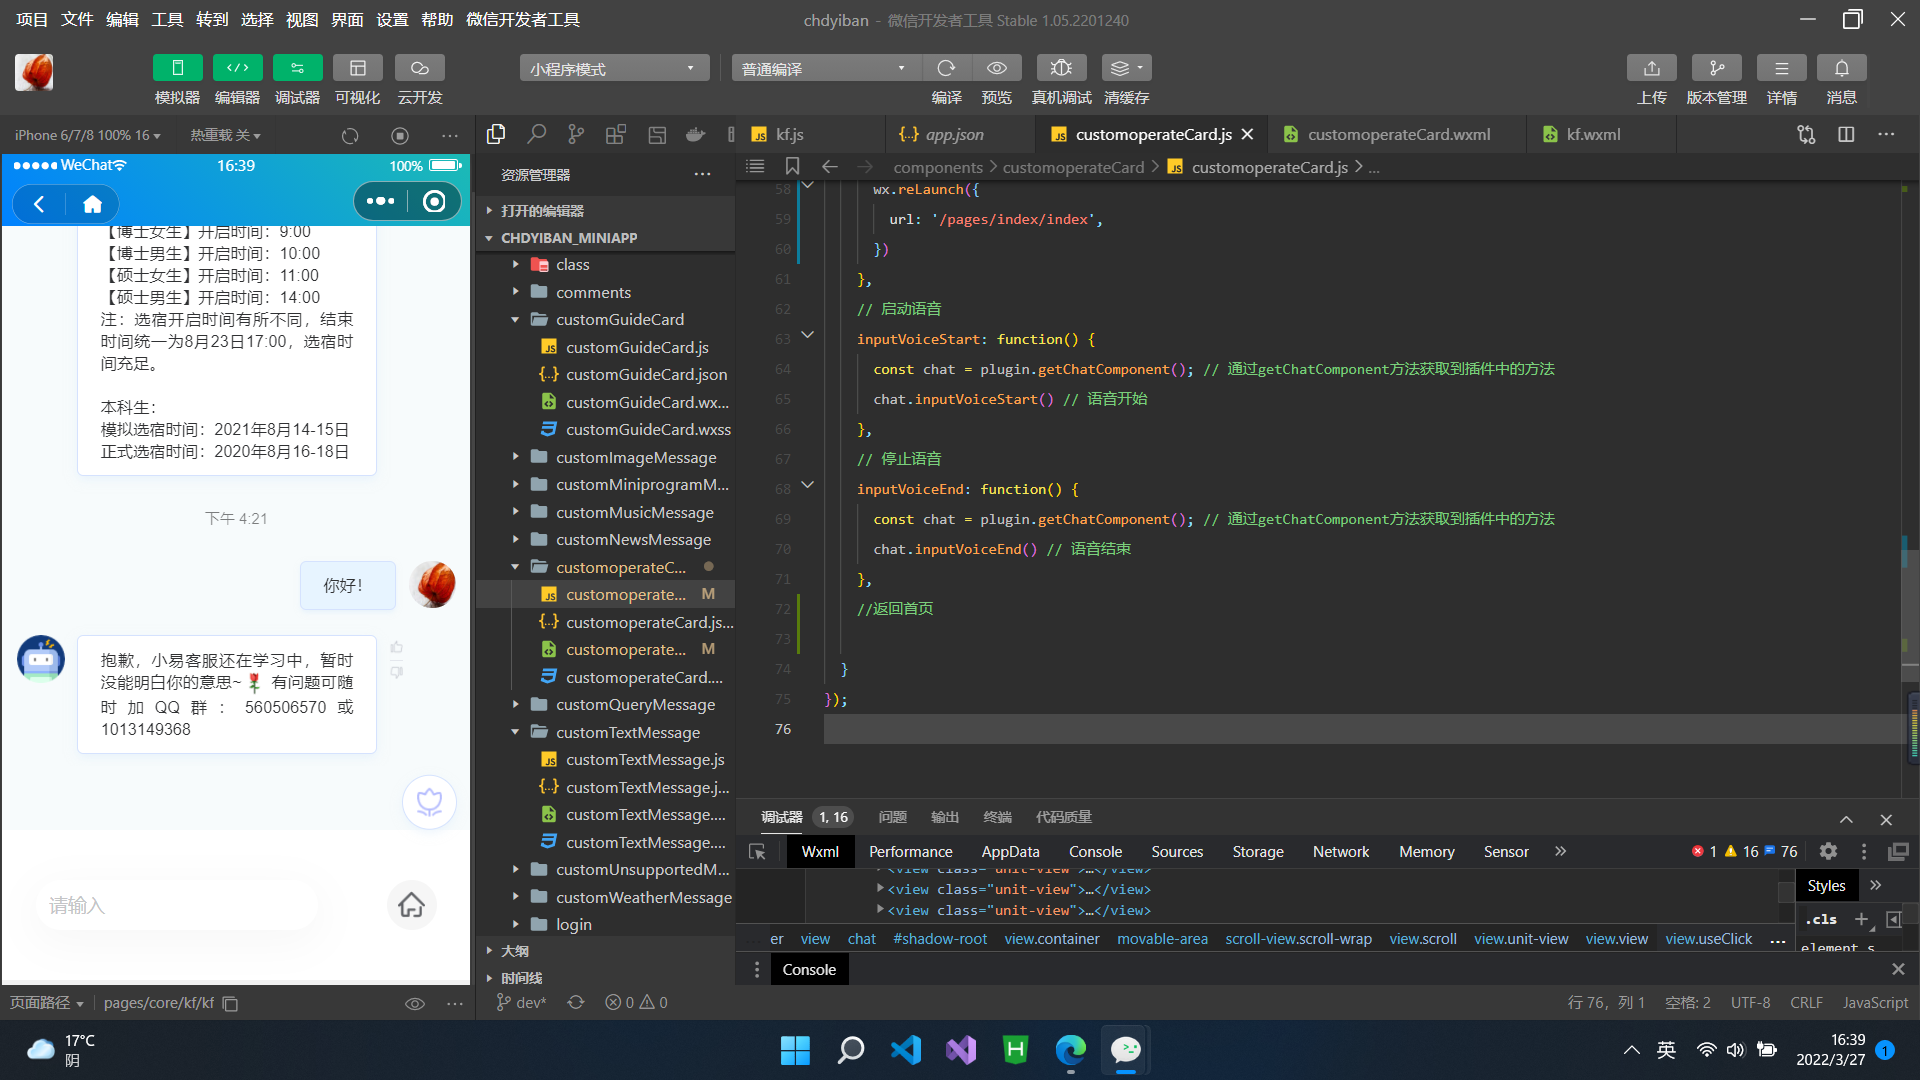Toggle the debugger panel button
The width and height of the screenshot is (1920, 1080).
point(297,68)
